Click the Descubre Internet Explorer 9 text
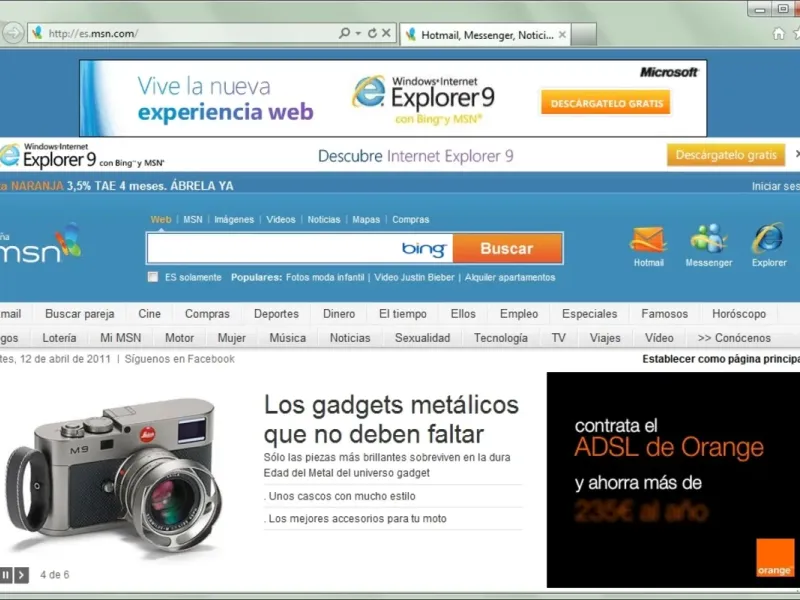The image size is (800, 600). (x=415, y=156)
